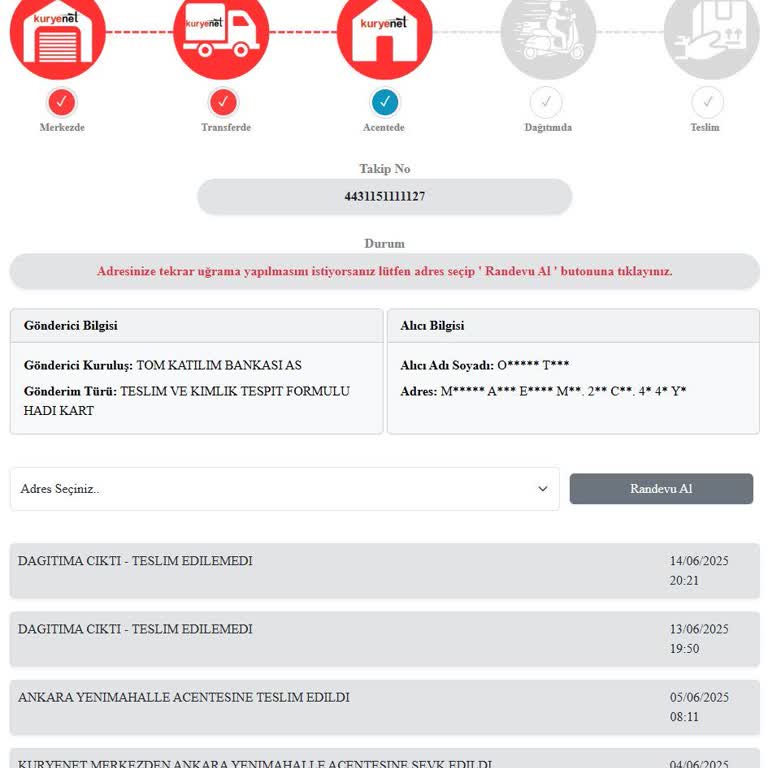Click the Gönderici Bilgisi panel header
The height and width of the screenshot is (768, 768).
tap(197, 326)
